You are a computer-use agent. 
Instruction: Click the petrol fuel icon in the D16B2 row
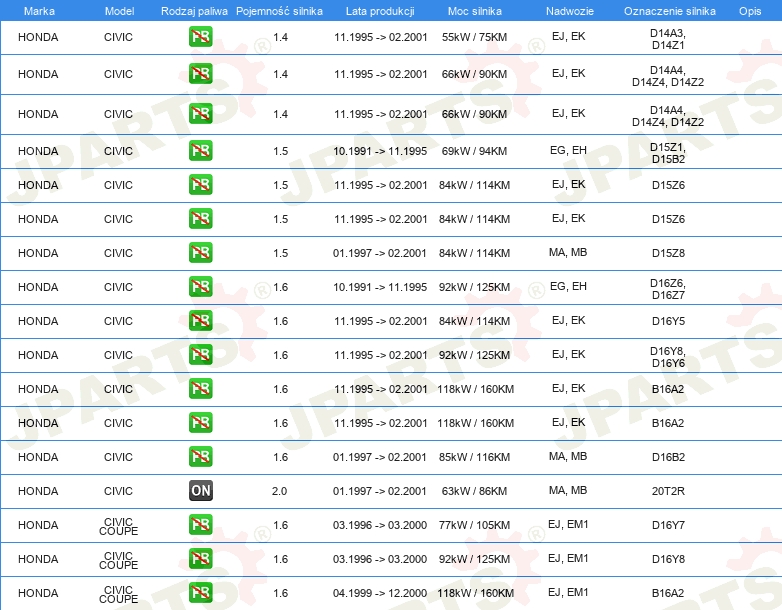(200, 457)
